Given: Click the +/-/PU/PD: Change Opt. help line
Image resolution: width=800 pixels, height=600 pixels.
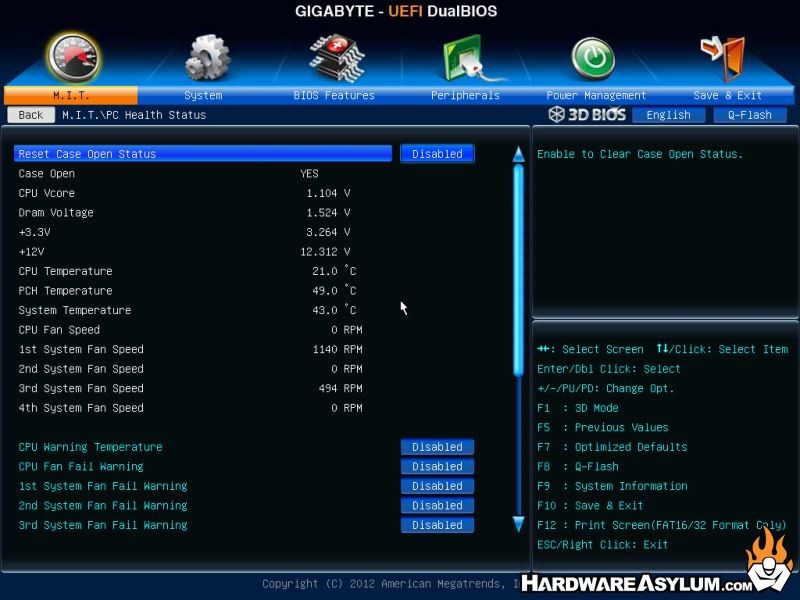Looking at the screenshot, I should [x=606, y=388].
